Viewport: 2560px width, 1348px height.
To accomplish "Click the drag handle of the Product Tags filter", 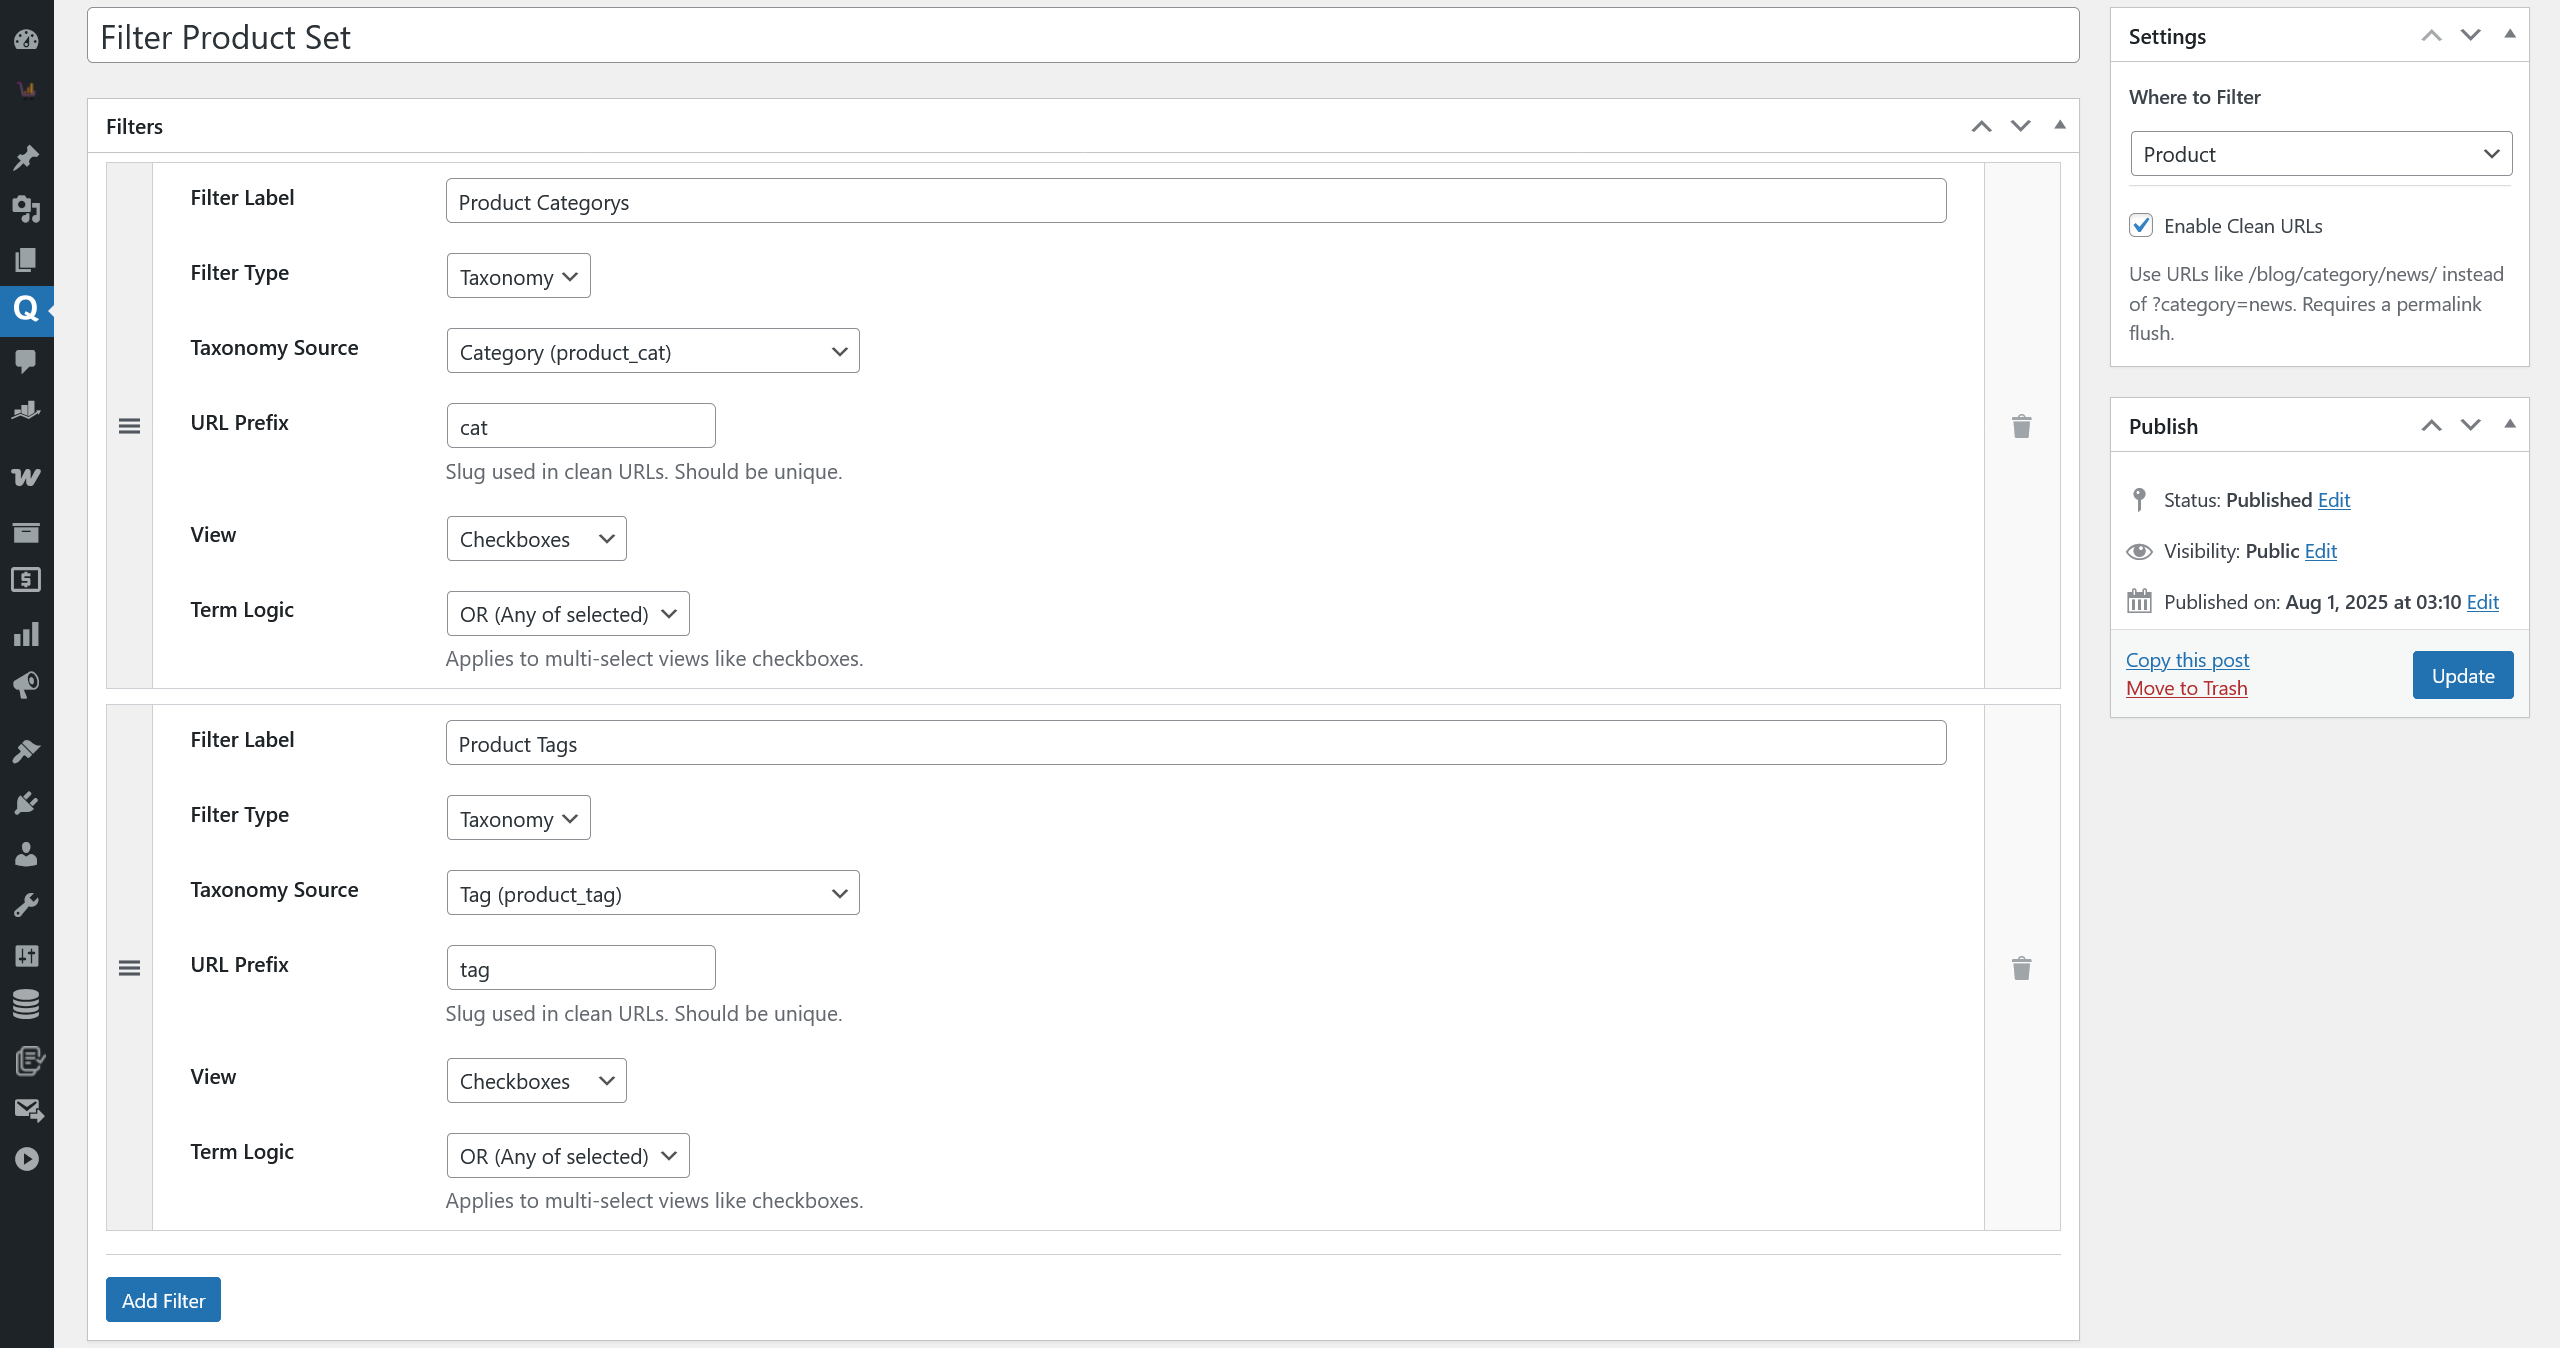I will pos(129,968).
